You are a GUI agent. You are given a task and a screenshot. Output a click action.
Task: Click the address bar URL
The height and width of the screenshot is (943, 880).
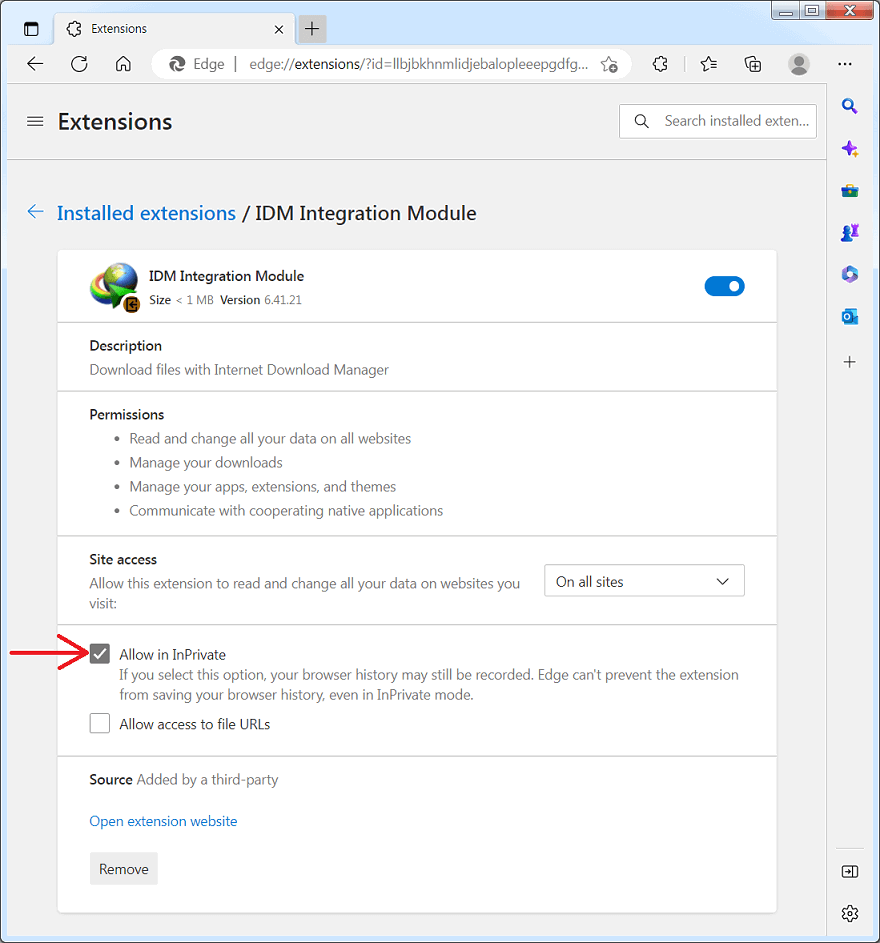pos(419,64)
